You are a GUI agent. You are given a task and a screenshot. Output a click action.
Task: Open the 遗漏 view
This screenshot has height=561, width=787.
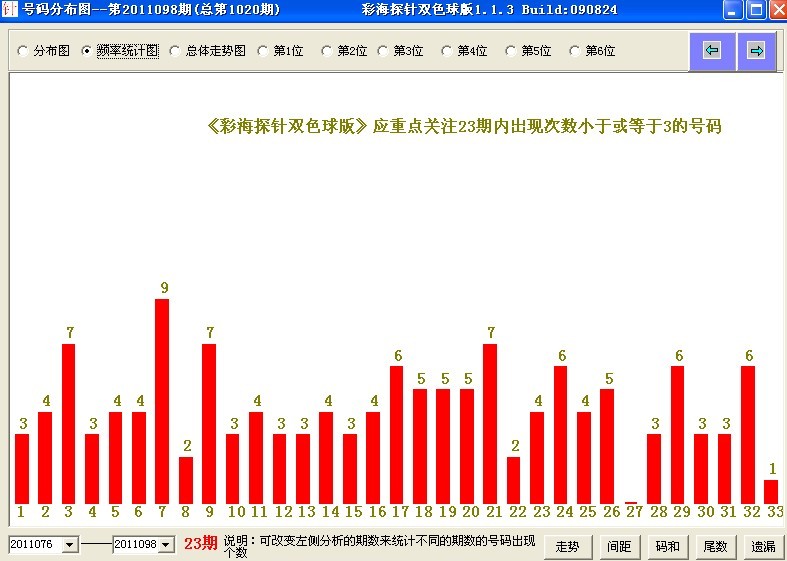tap(763, 546)
